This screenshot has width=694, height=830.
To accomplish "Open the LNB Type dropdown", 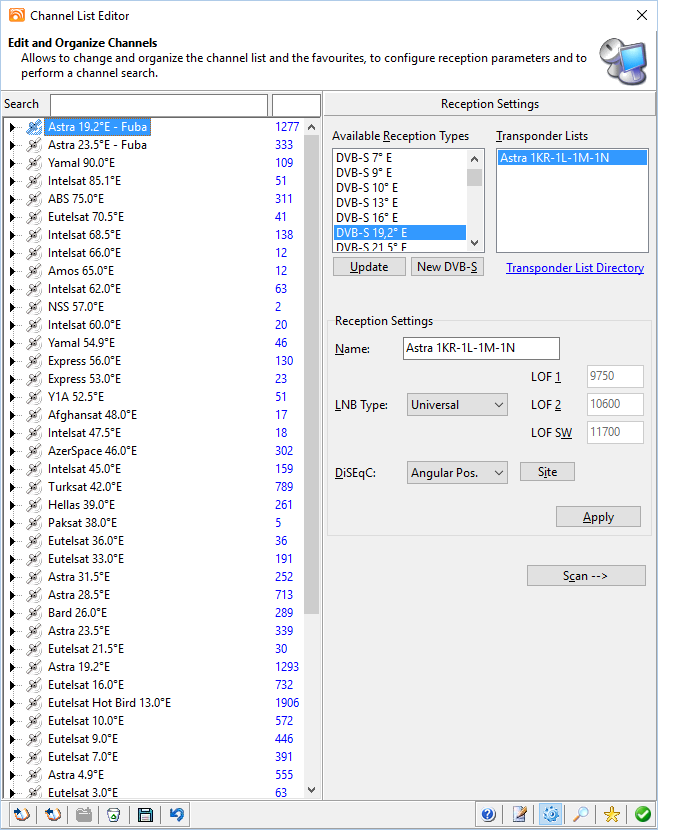I will point(458,405).
